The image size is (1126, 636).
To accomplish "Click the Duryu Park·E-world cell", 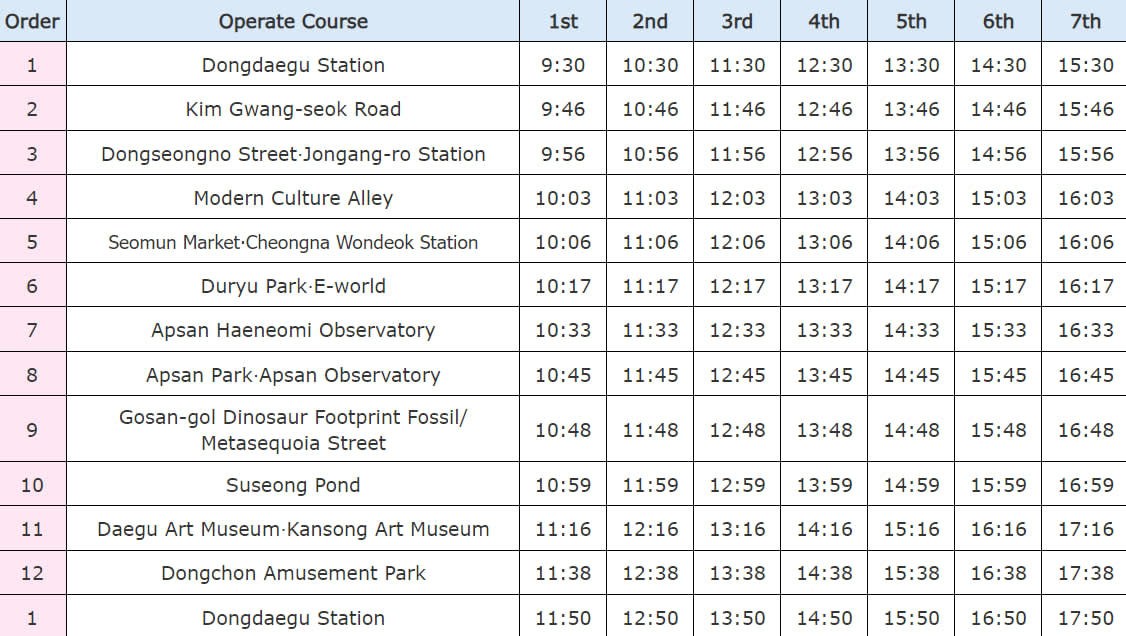I will pos(293,286).
